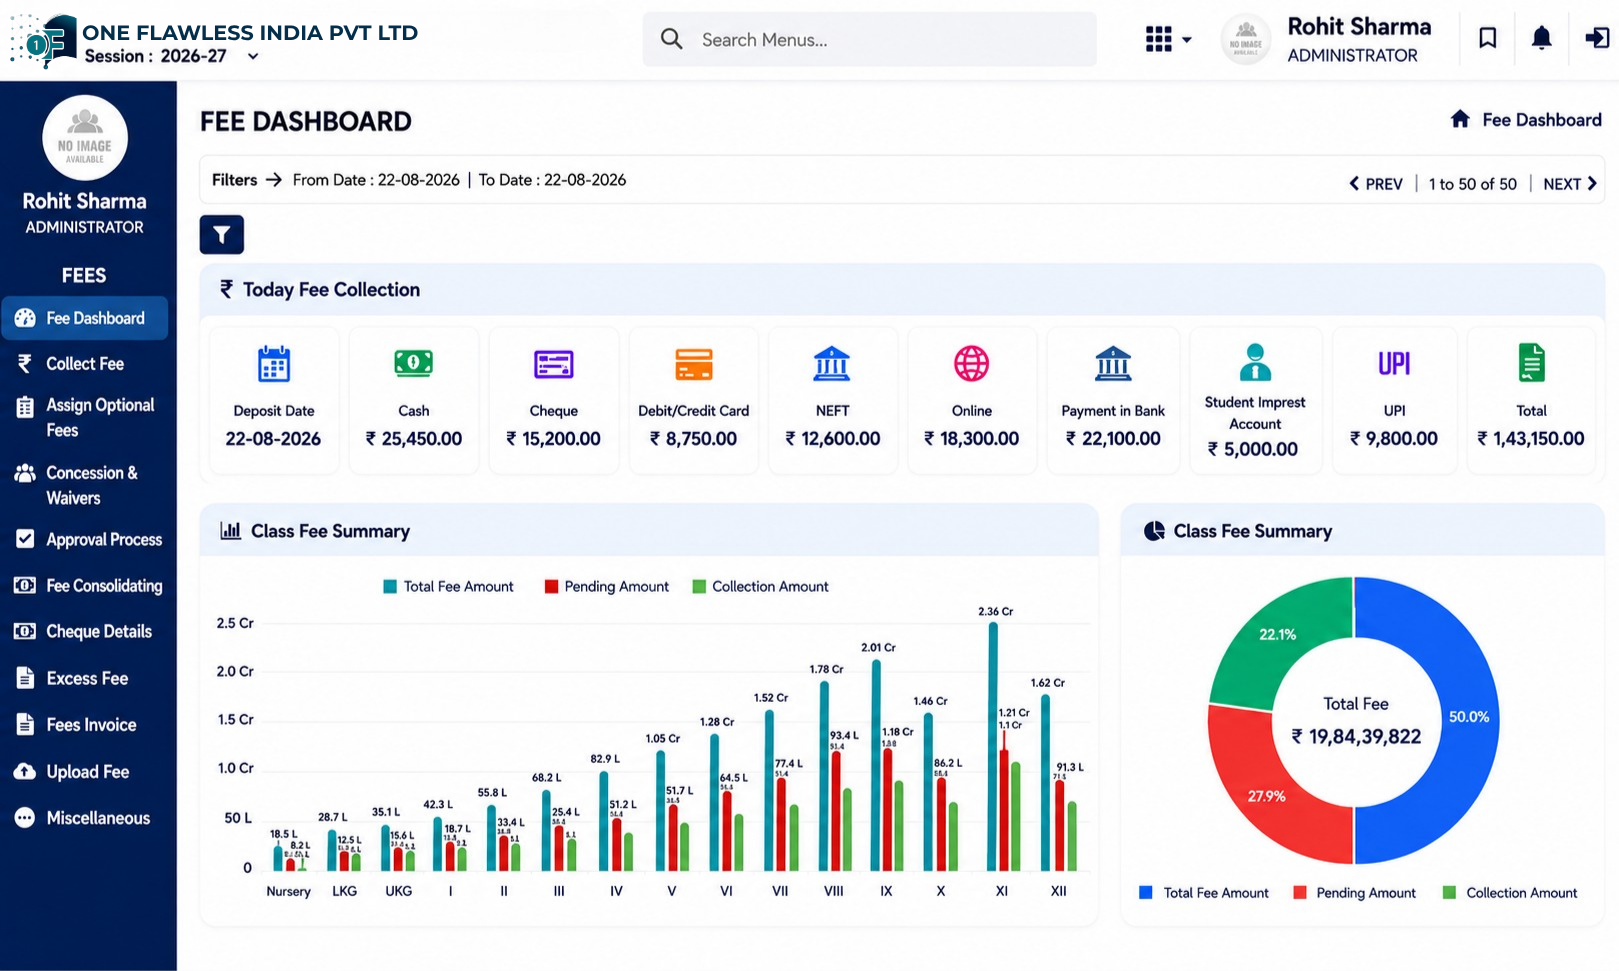
Task: Click the Concession & Waivers people icon
Action: [25, 473]
